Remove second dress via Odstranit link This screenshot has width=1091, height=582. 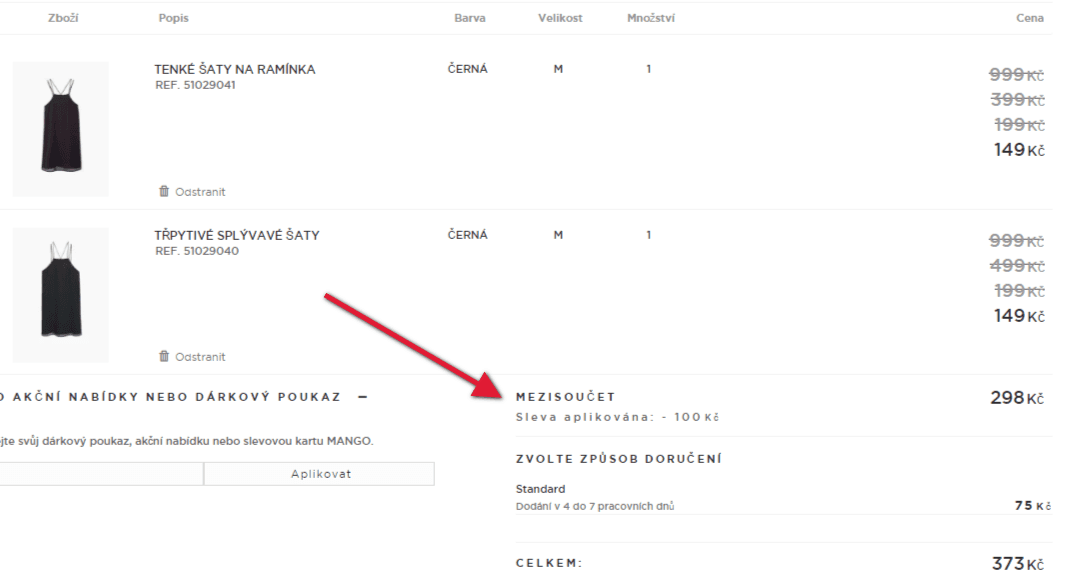[x=200, y=356]
